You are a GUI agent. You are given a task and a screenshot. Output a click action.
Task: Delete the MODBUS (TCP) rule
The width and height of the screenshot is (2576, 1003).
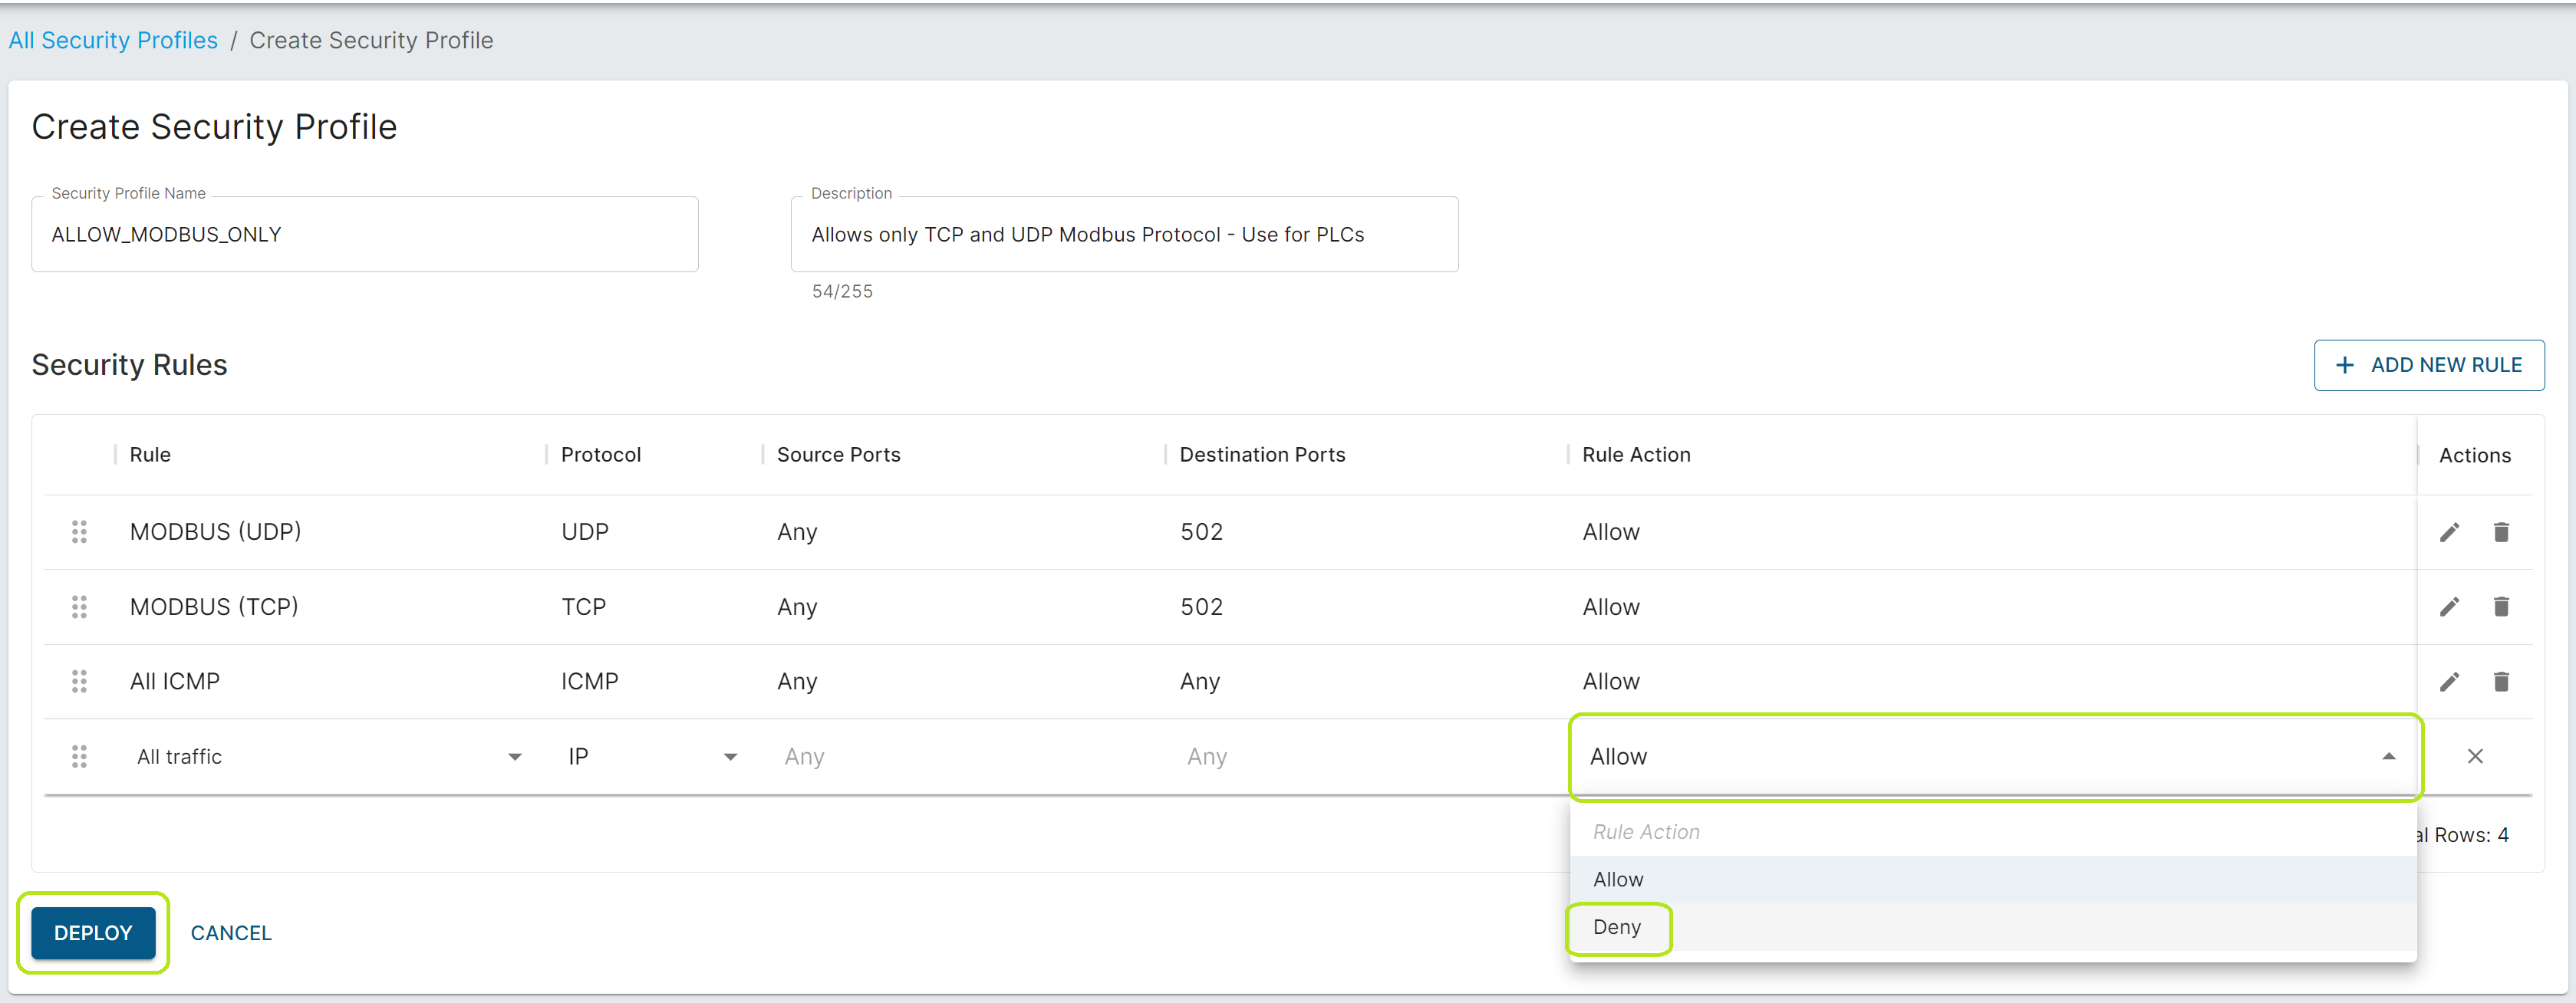2502,606
